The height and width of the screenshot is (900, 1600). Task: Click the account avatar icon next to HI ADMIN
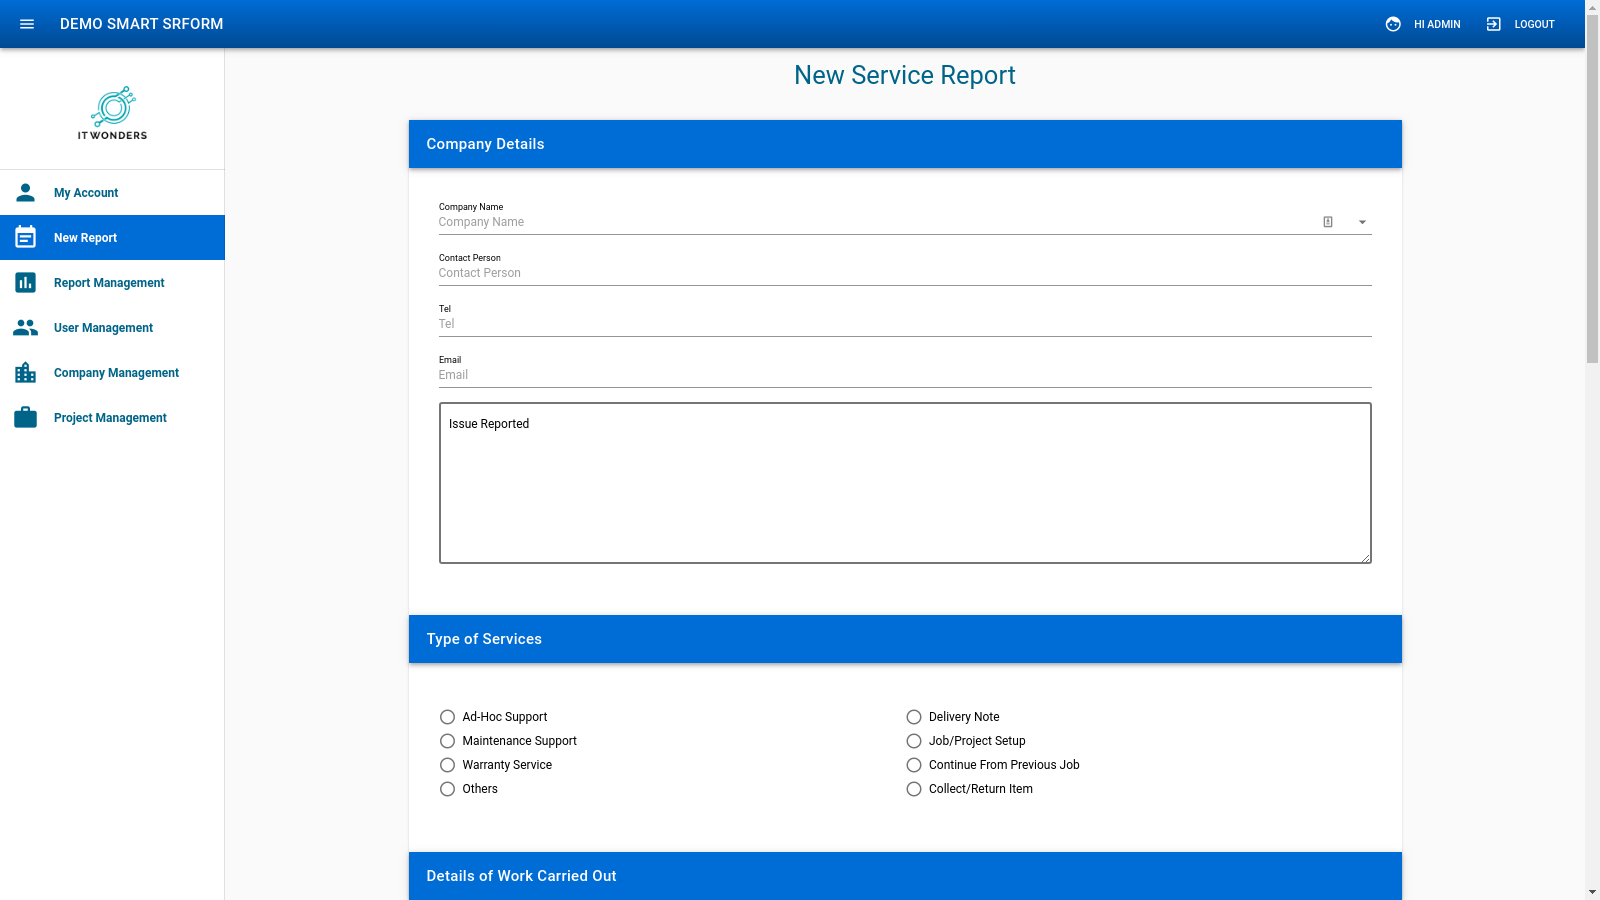tap(1393, 24)
